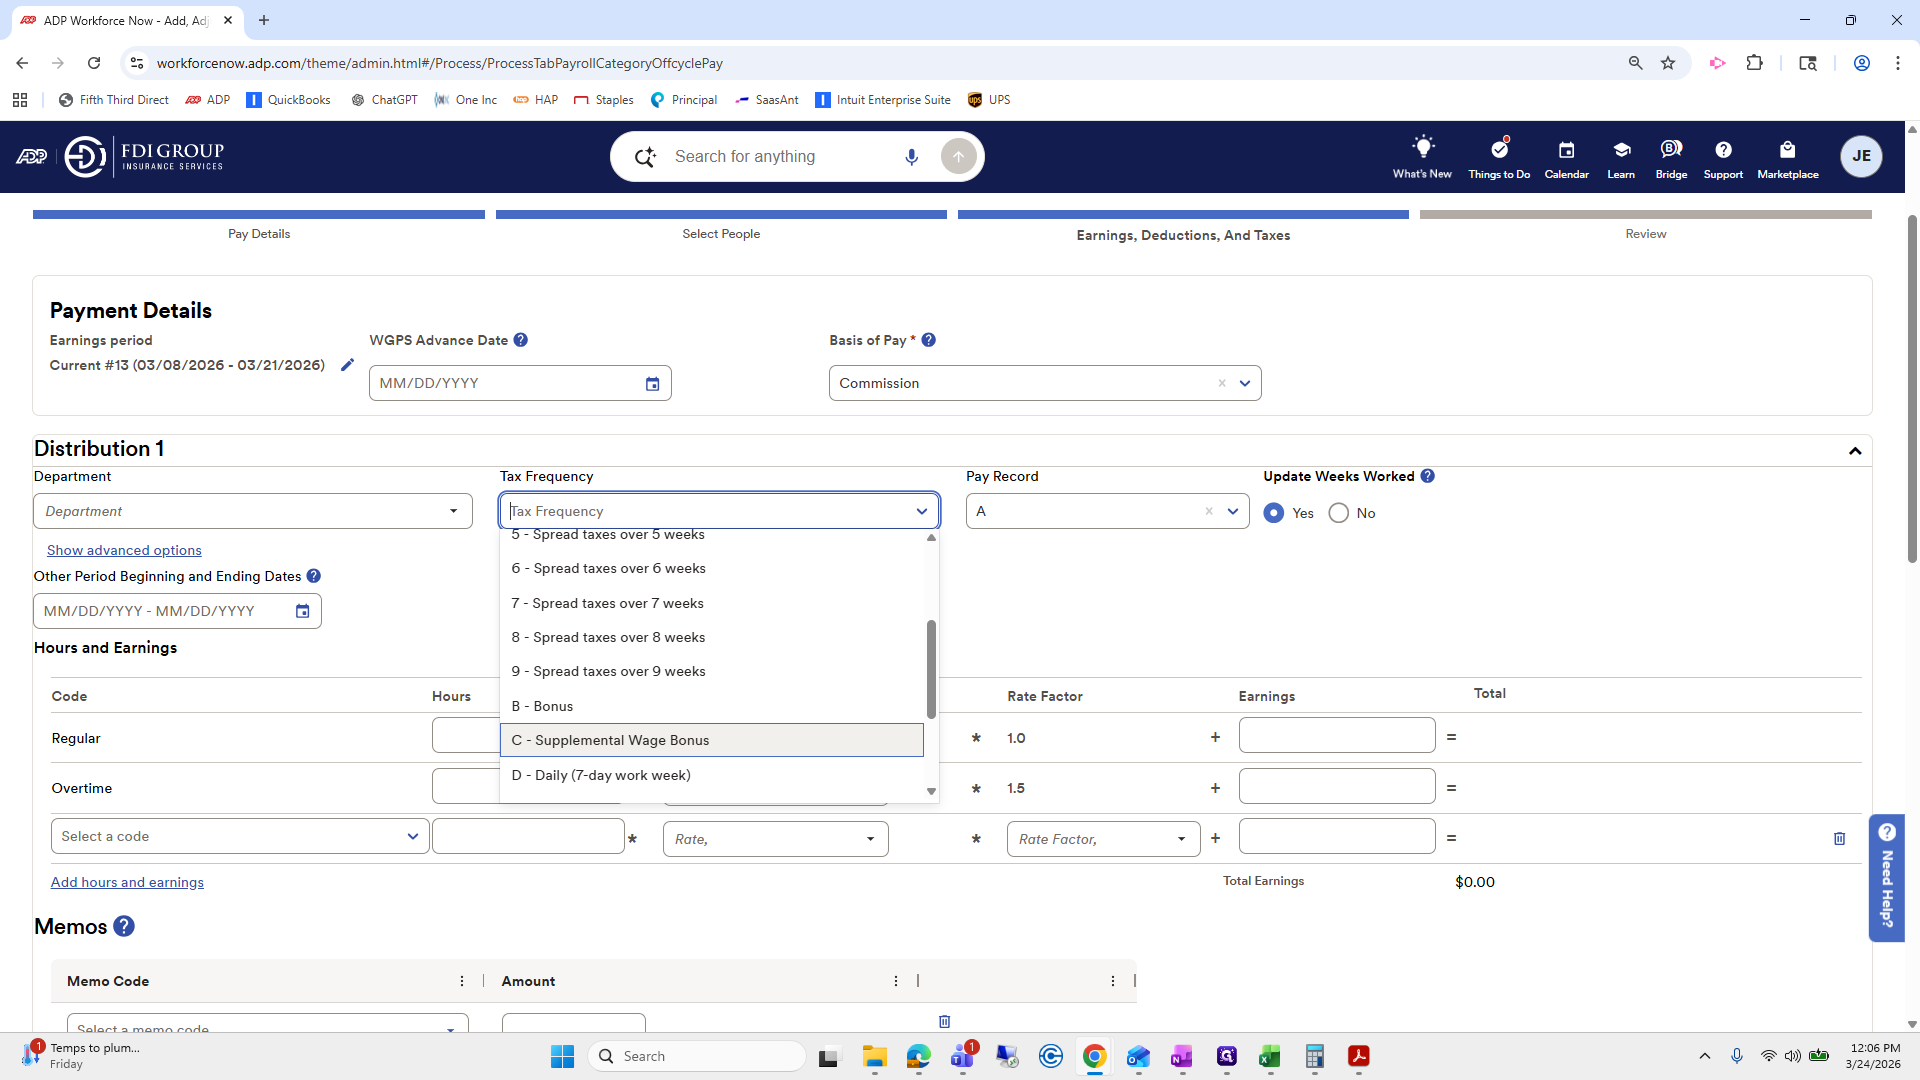Screen dimensions: 1920x1080
Task: Open WGPS Advance Date calendar picker
Action: point(652,384)
